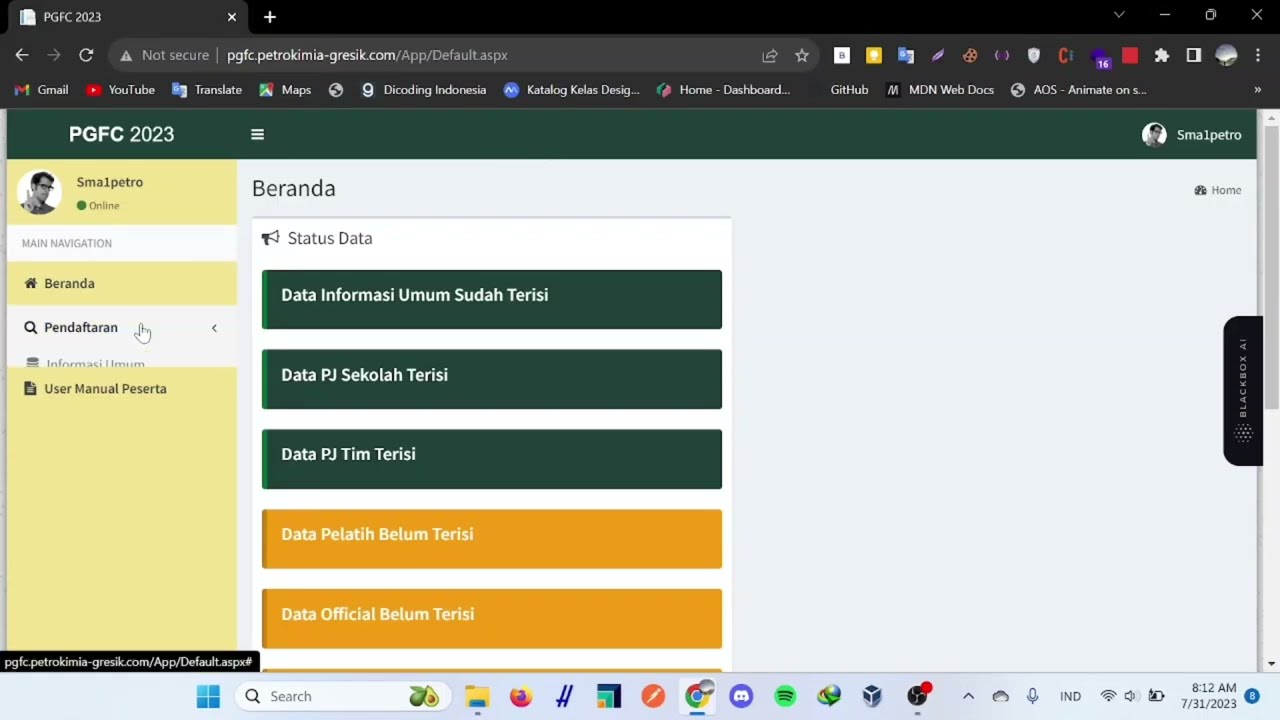Open the Google Translate extension icon
Screen dimensions: 1280x720
click(906, 55)
